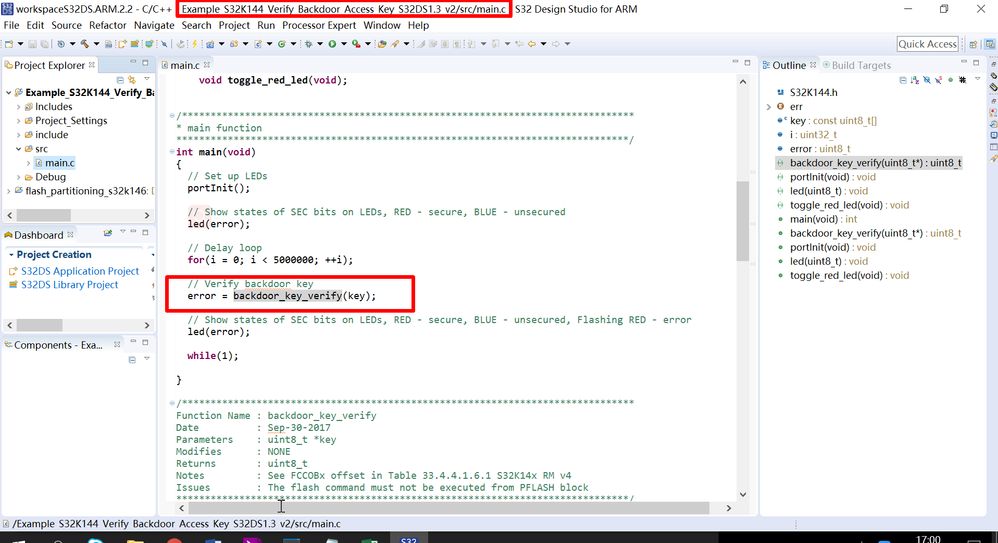This screenshot has height=543, width=998.
Task: Open the File menu
Action: click(11, 25)
